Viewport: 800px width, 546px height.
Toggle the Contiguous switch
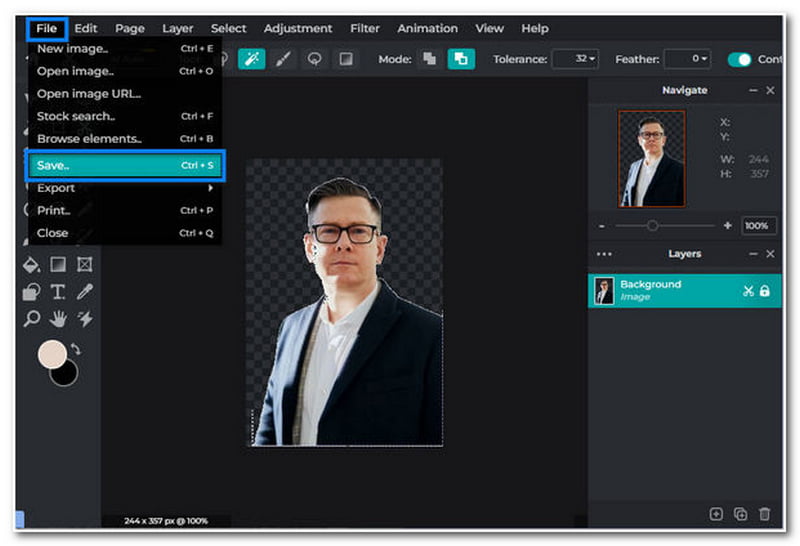739,59
